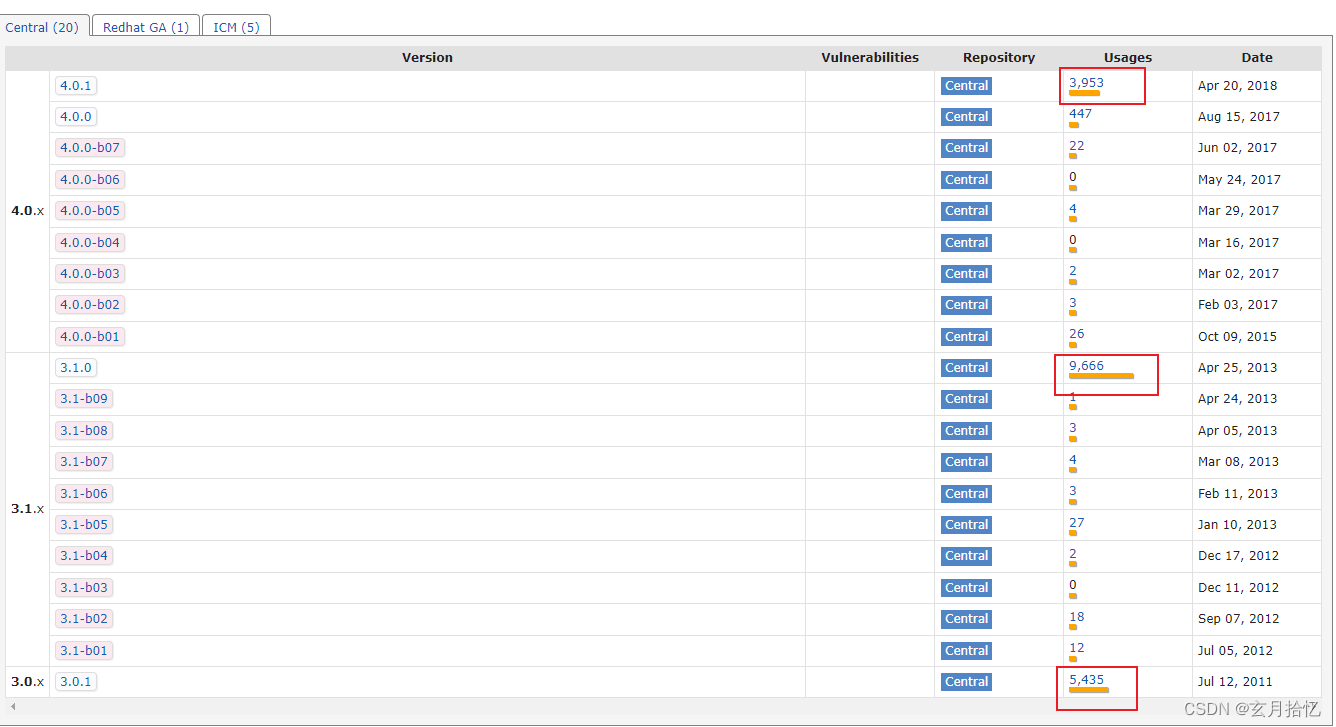Open version 4.0.0-b05 link
The image size is (1336, 727).
coord(90,211)
